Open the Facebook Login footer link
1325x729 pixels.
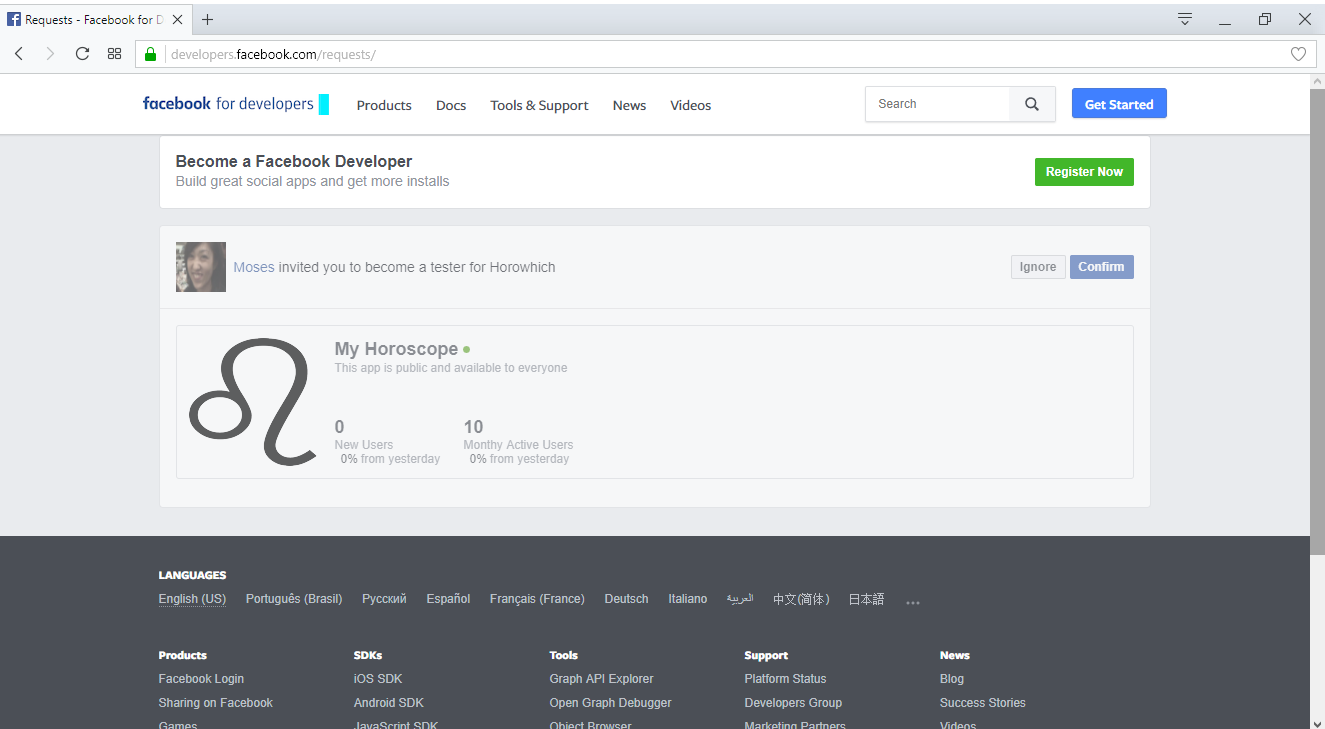tap(201, 679)
